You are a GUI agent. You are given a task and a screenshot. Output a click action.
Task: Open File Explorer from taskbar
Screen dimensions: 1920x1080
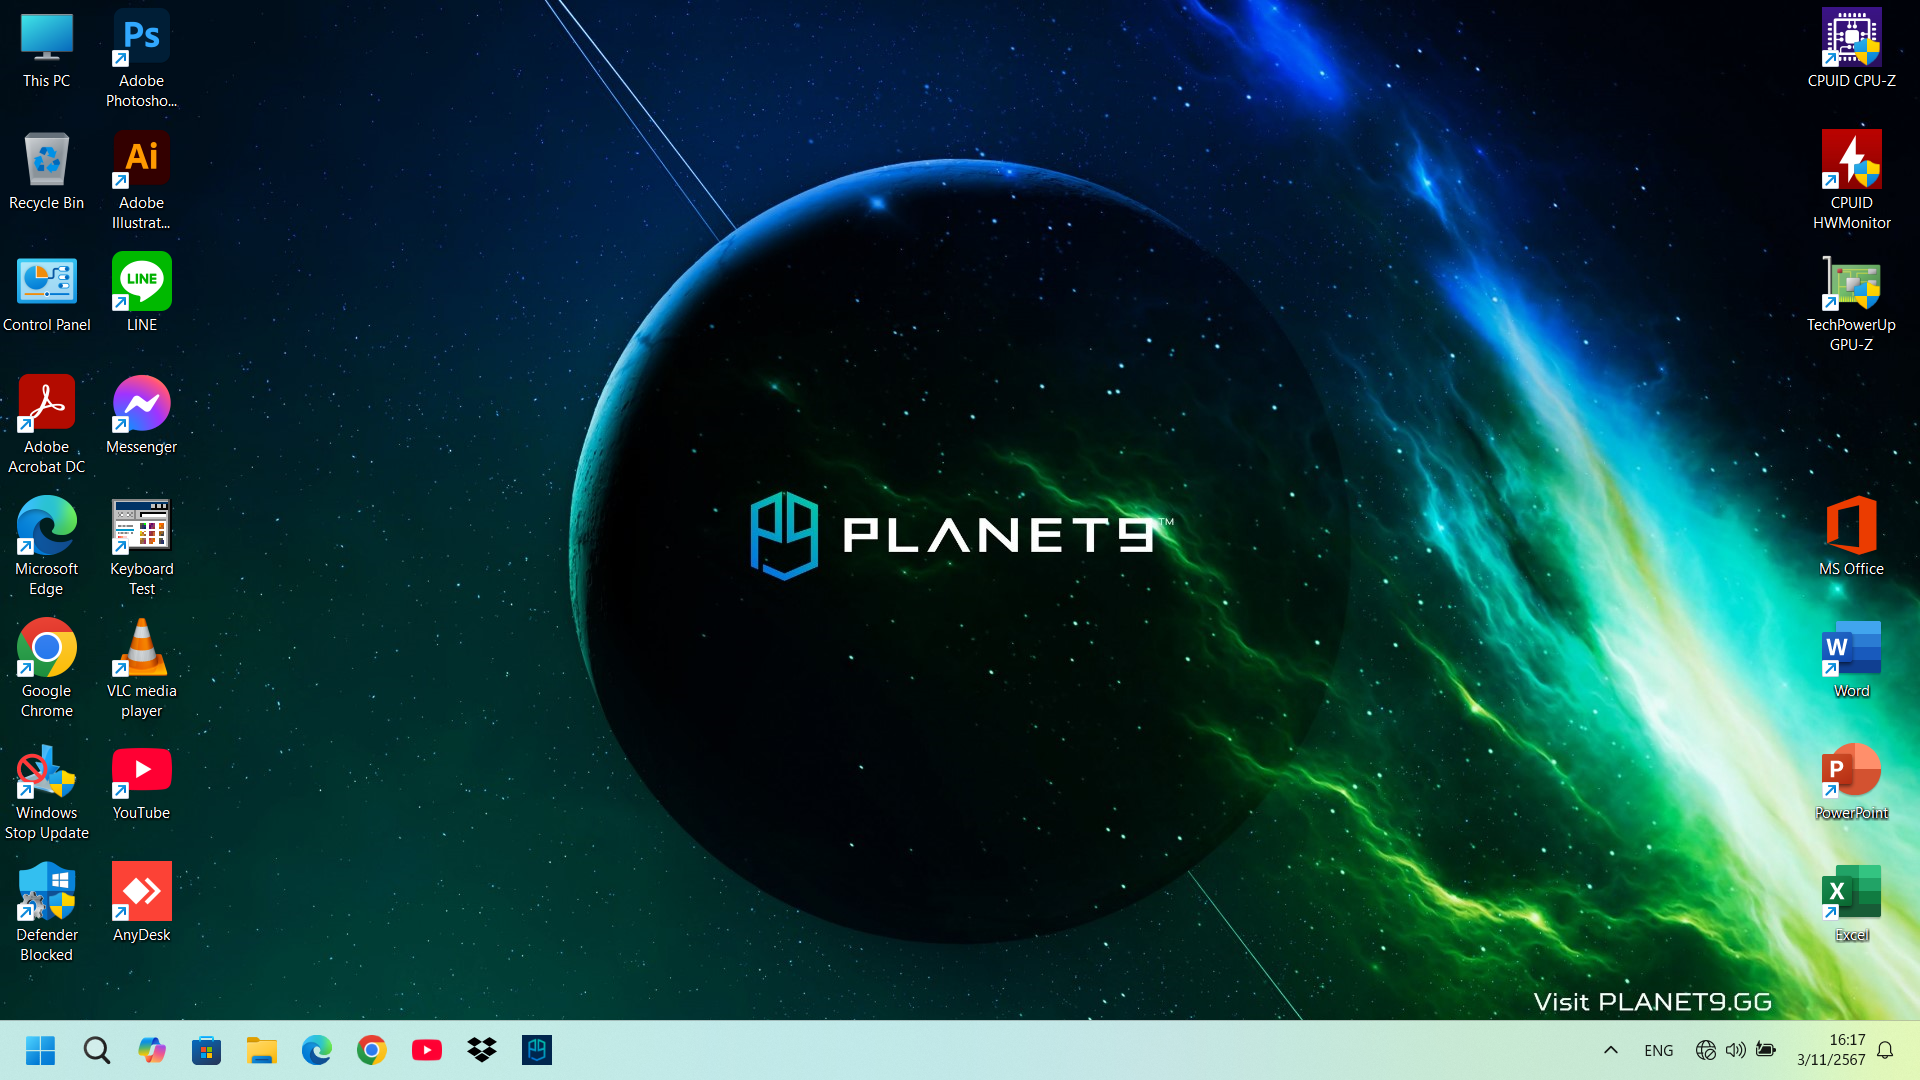click(262, 1050)
